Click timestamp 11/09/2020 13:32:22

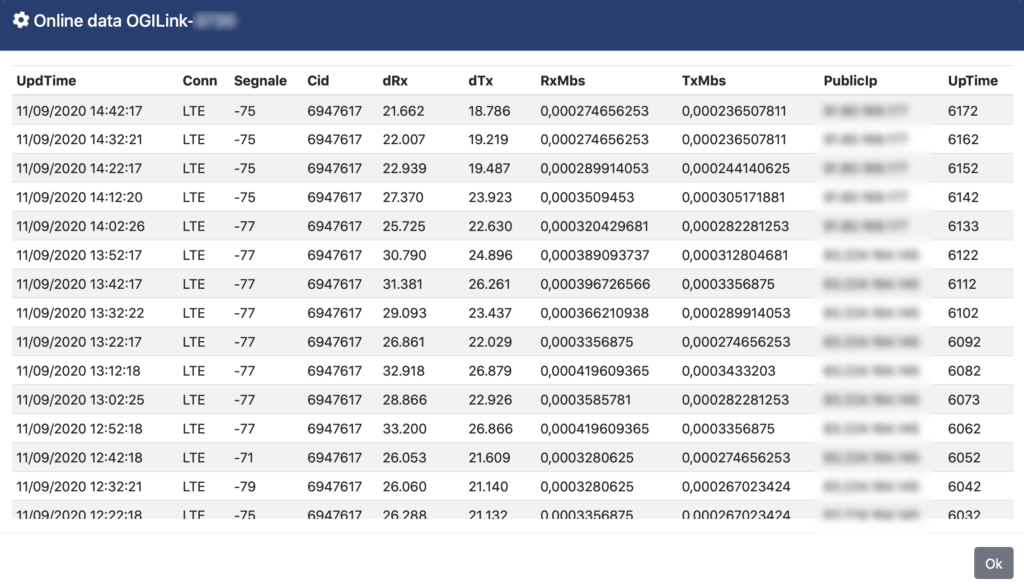pyautogui.click(x=80, y=313)
